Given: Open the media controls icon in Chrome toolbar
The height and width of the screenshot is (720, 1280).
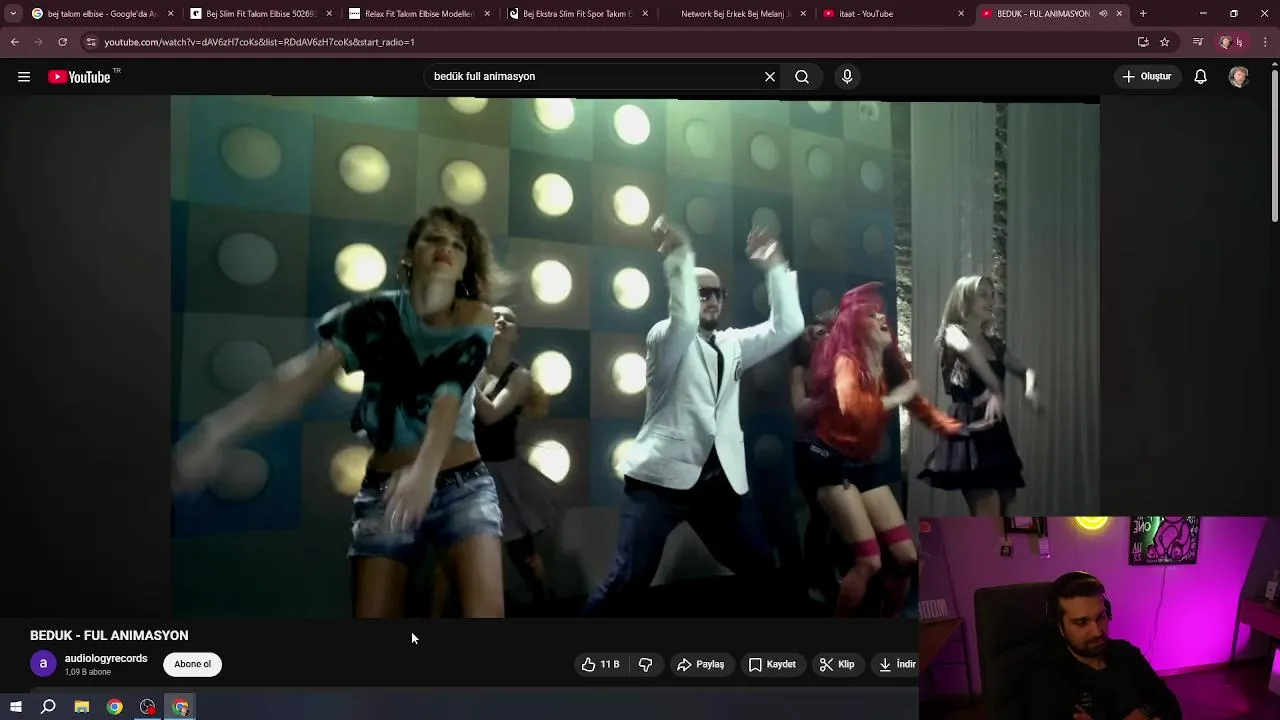Looking at the screenshot, I should pyautogui.click(x=1198, y=42).
